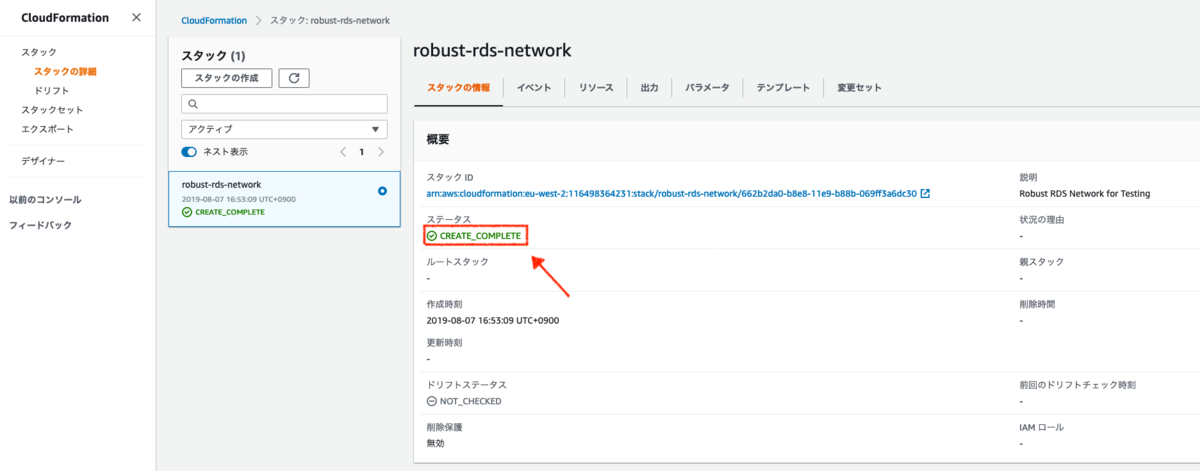
Task: Click the スタックの作成 button
Action: 226,78
